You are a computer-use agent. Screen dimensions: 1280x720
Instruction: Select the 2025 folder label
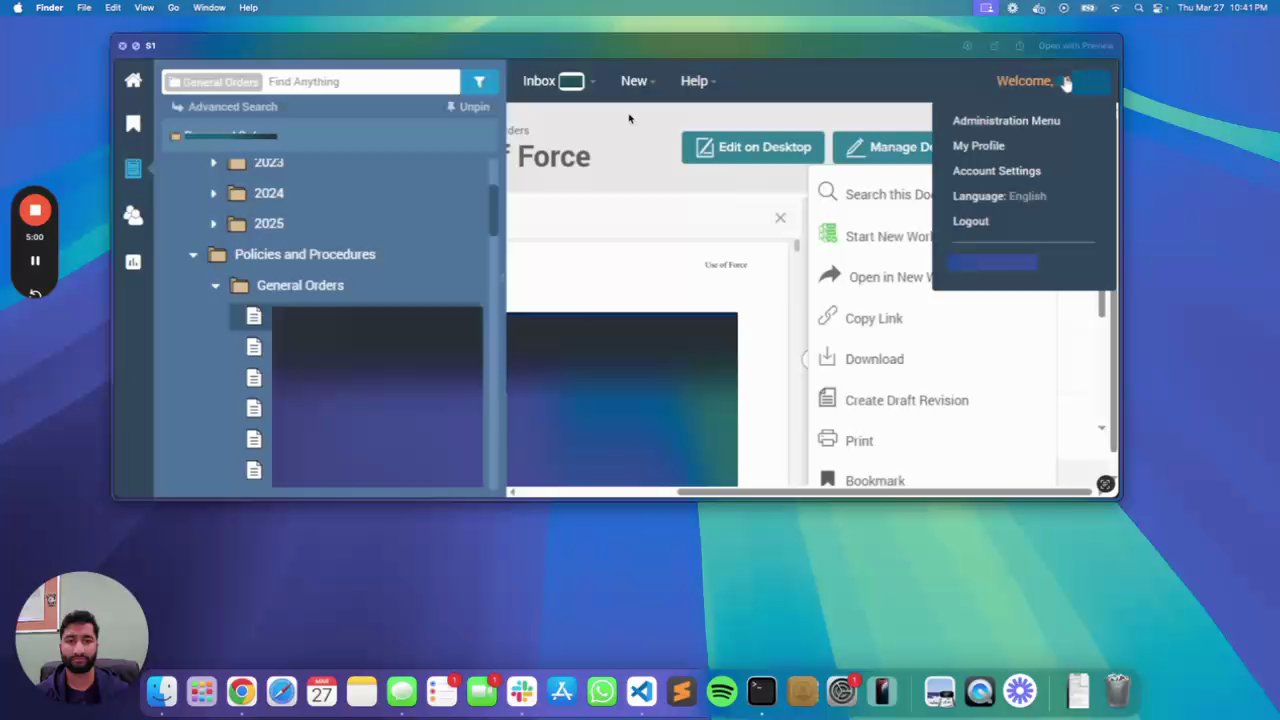[268, 224]
